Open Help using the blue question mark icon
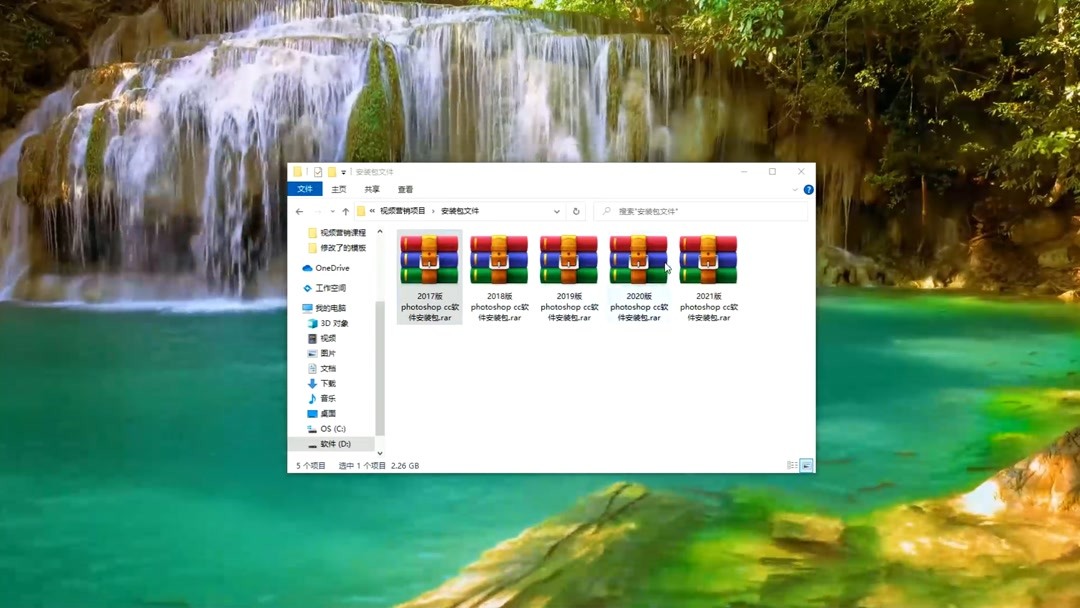Viewport: 1080px width, 608px height. [808, 189]
